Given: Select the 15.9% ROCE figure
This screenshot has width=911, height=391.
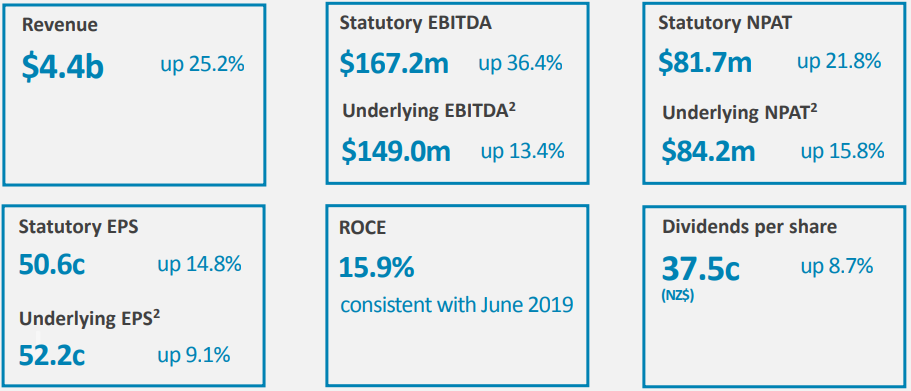Looking at the screenshot, I should pos(376,267).
